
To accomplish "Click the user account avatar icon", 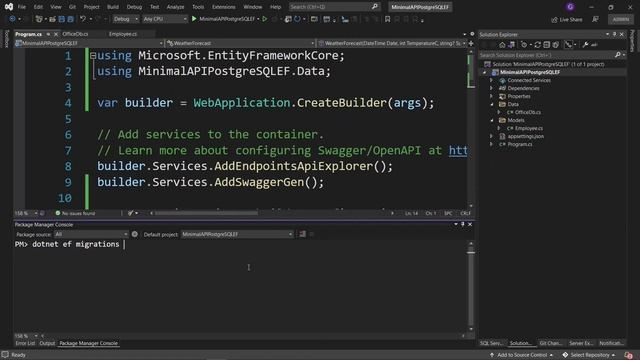I will click(x=570, y=7).
